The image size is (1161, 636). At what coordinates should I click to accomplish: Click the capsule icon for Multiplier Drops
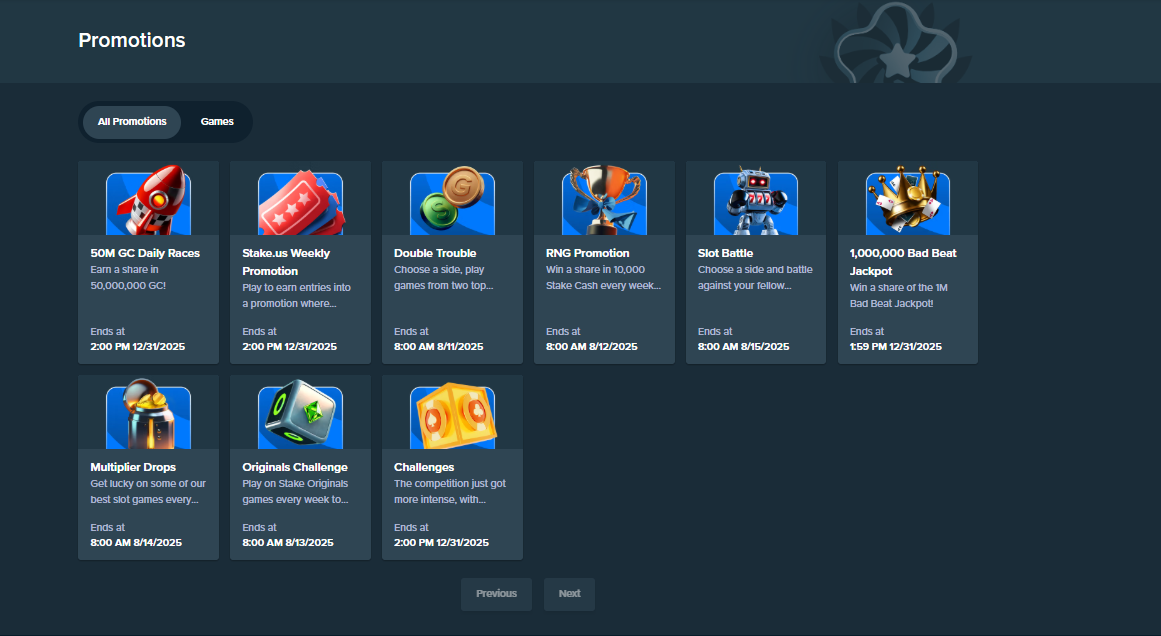click(x=148, y=415)
